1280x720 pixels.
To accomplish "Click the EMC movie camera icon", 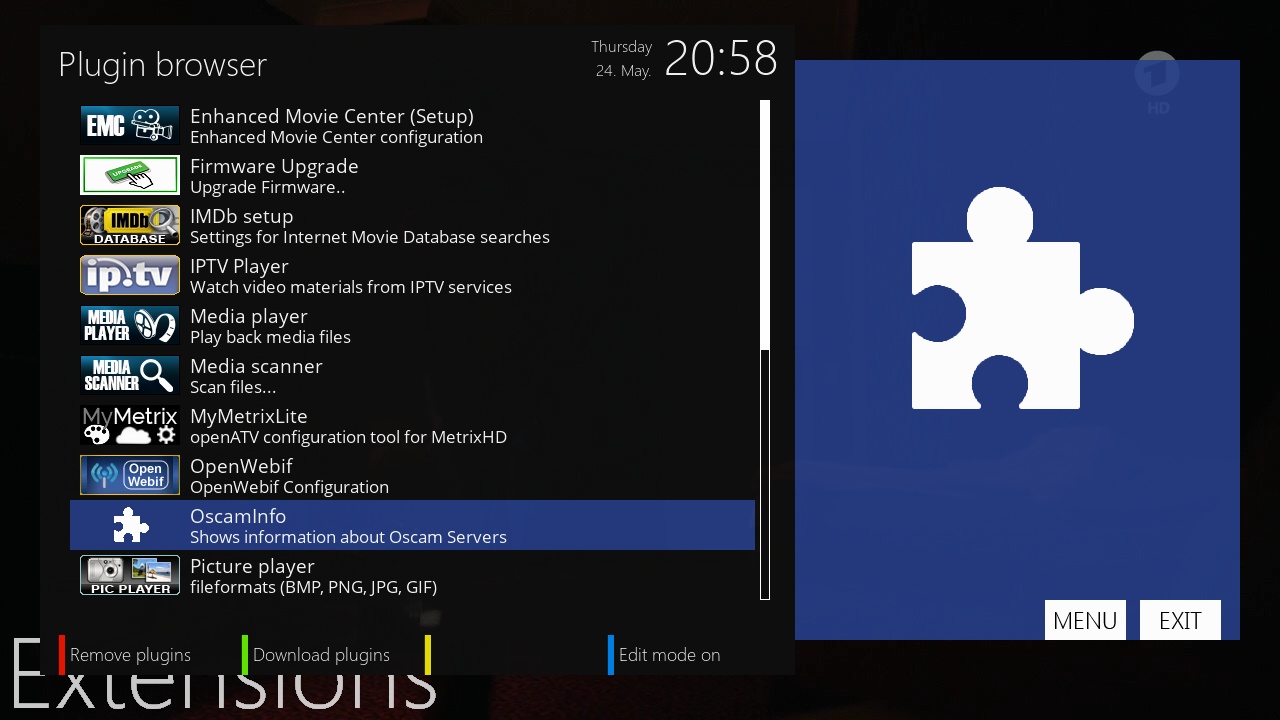I will click(x=130, y=126).
